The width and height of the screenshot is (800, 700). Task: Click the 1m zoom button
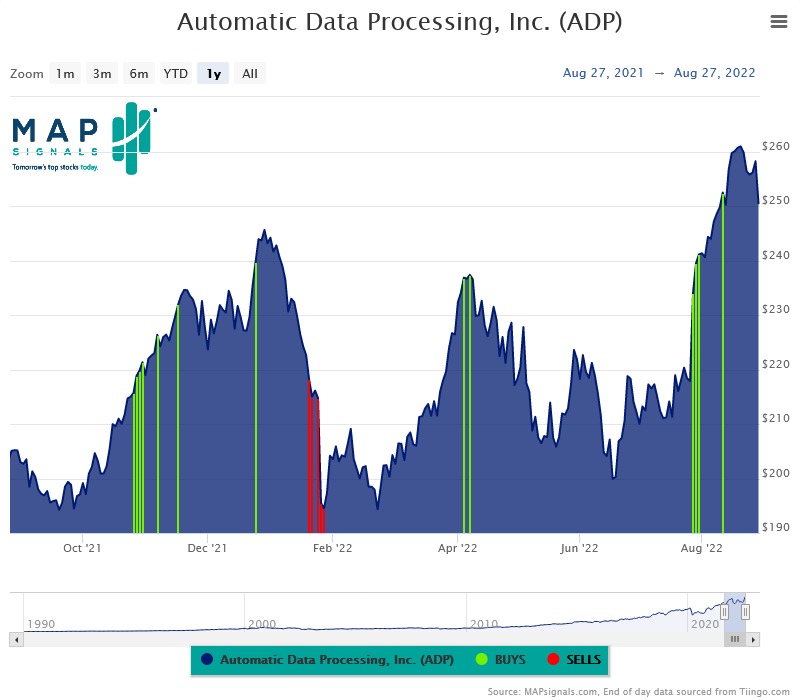tap(65, 73)
